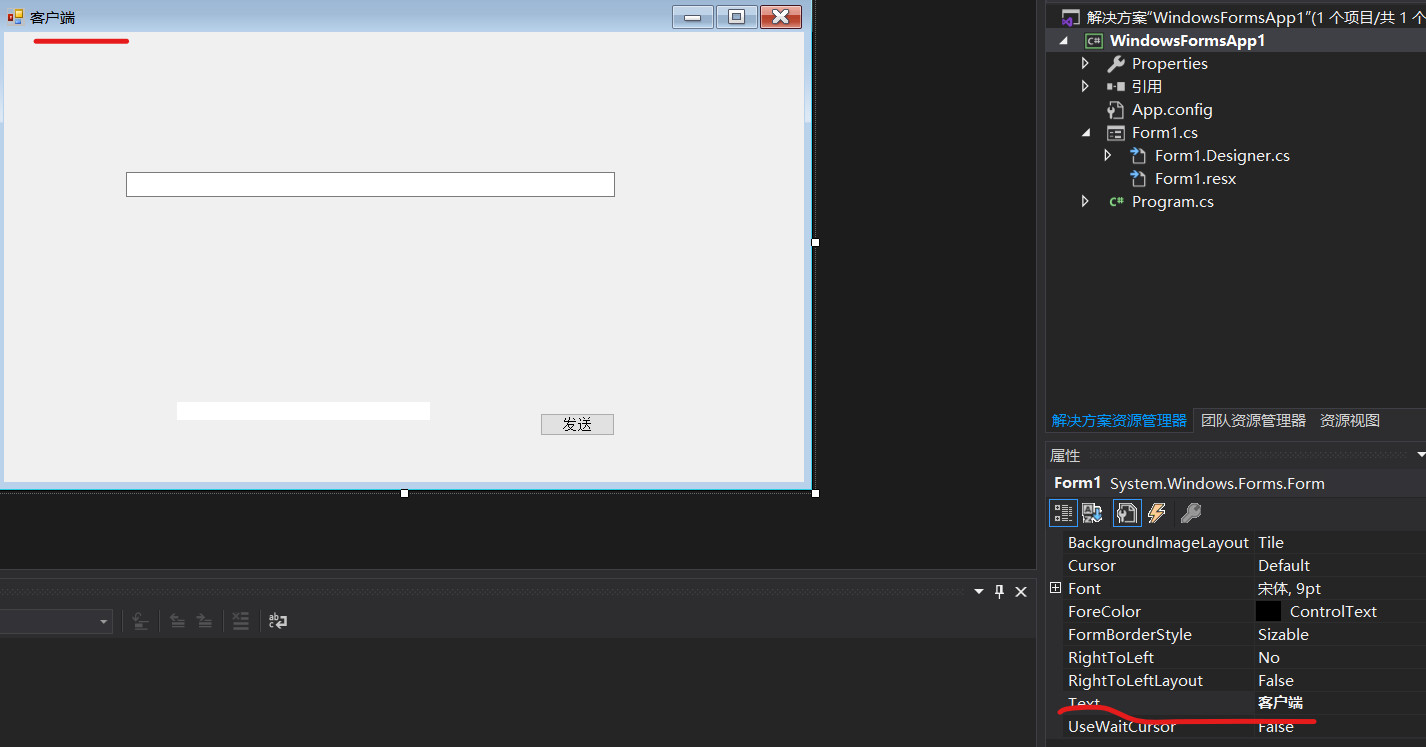Expand the Form1.Designer.cs node
The height and width of the screenshot is (747, 1426).
pyautogui.click(x=1107, y=155)
